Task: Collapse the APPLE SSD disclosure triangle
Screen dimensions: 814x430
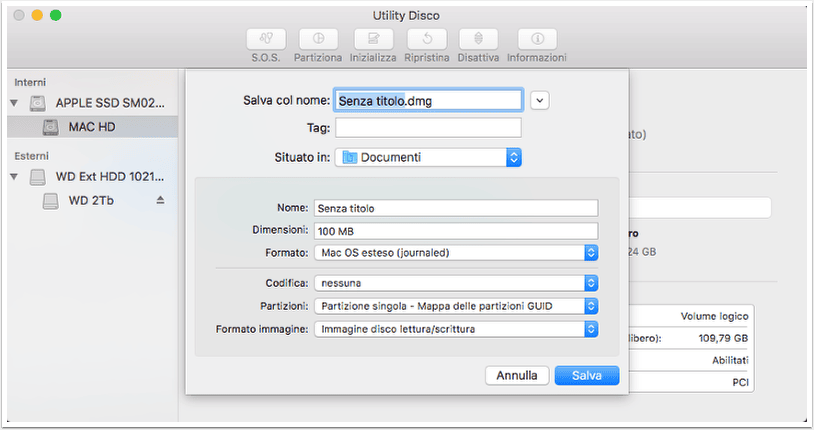Action: (14, 103)
